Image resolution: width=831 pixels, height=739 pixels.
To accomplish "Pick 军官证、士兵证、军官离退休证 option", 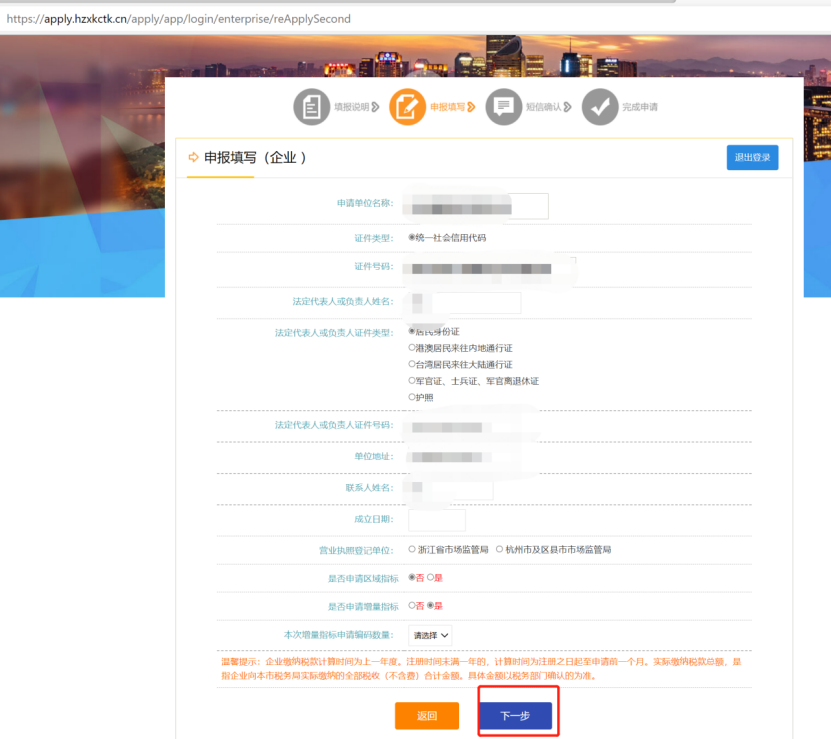I will [412, 381].
